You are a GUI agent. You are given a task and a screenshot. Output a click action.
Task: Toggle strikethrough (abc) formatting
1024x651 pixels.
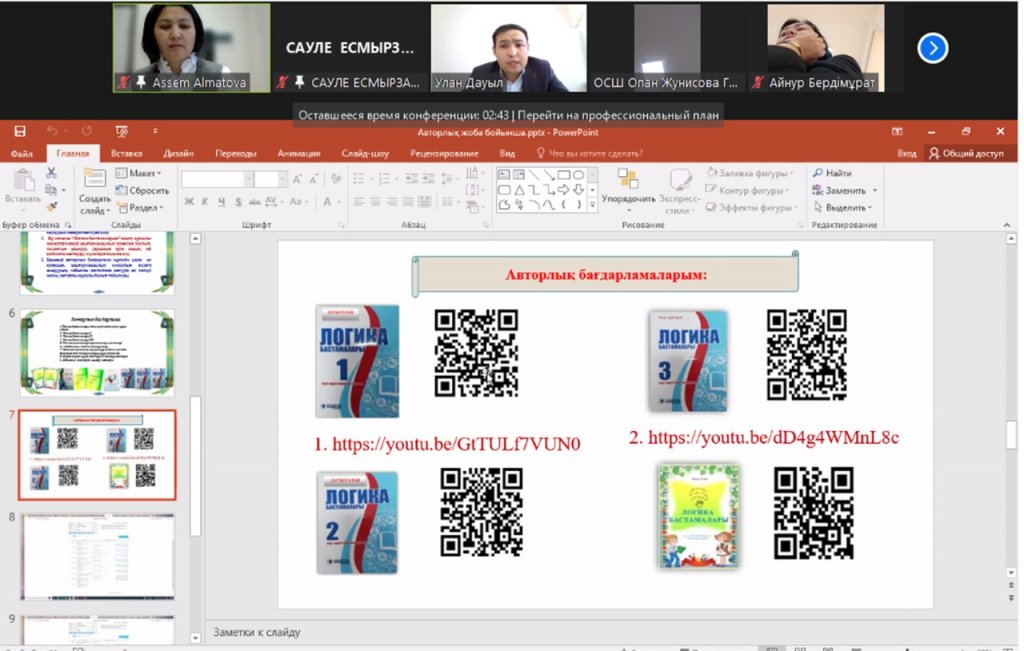[255, 202]
